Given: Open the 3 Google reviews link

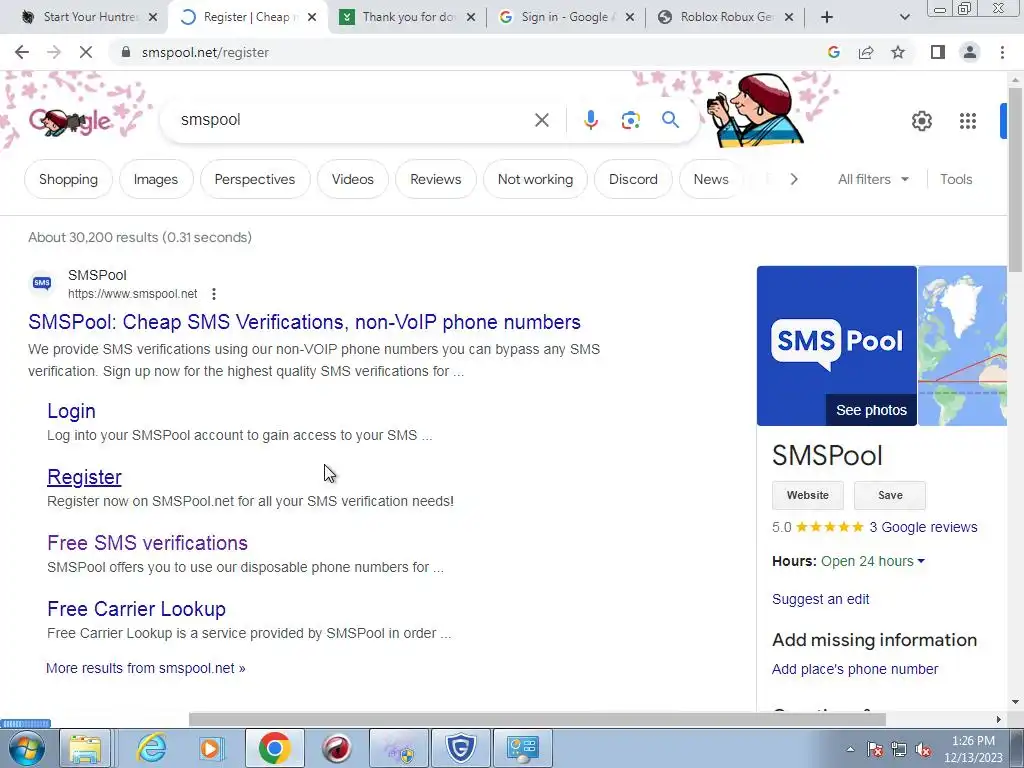Looking at the screenshot, I should click(x=923, y=527).
